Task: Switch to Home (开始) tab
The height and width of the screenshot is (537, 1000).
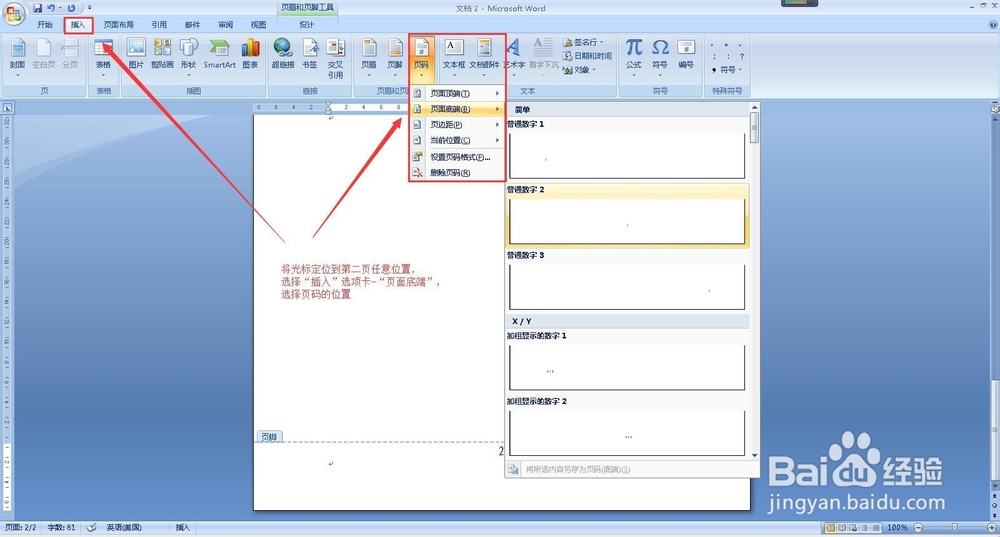Action: (x=45, y=24)
